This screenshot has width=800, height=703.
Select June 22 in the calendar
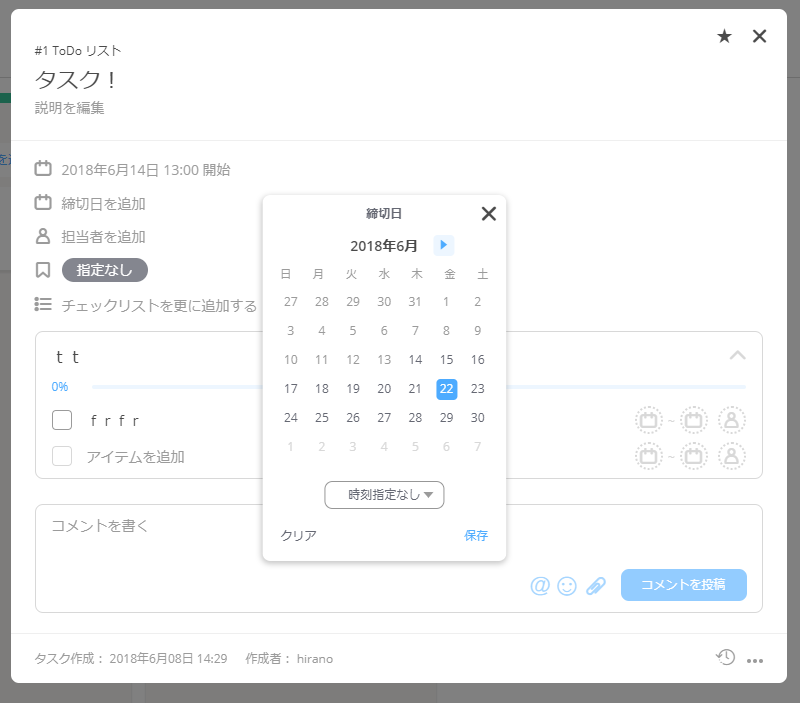(x=447, y=389)
